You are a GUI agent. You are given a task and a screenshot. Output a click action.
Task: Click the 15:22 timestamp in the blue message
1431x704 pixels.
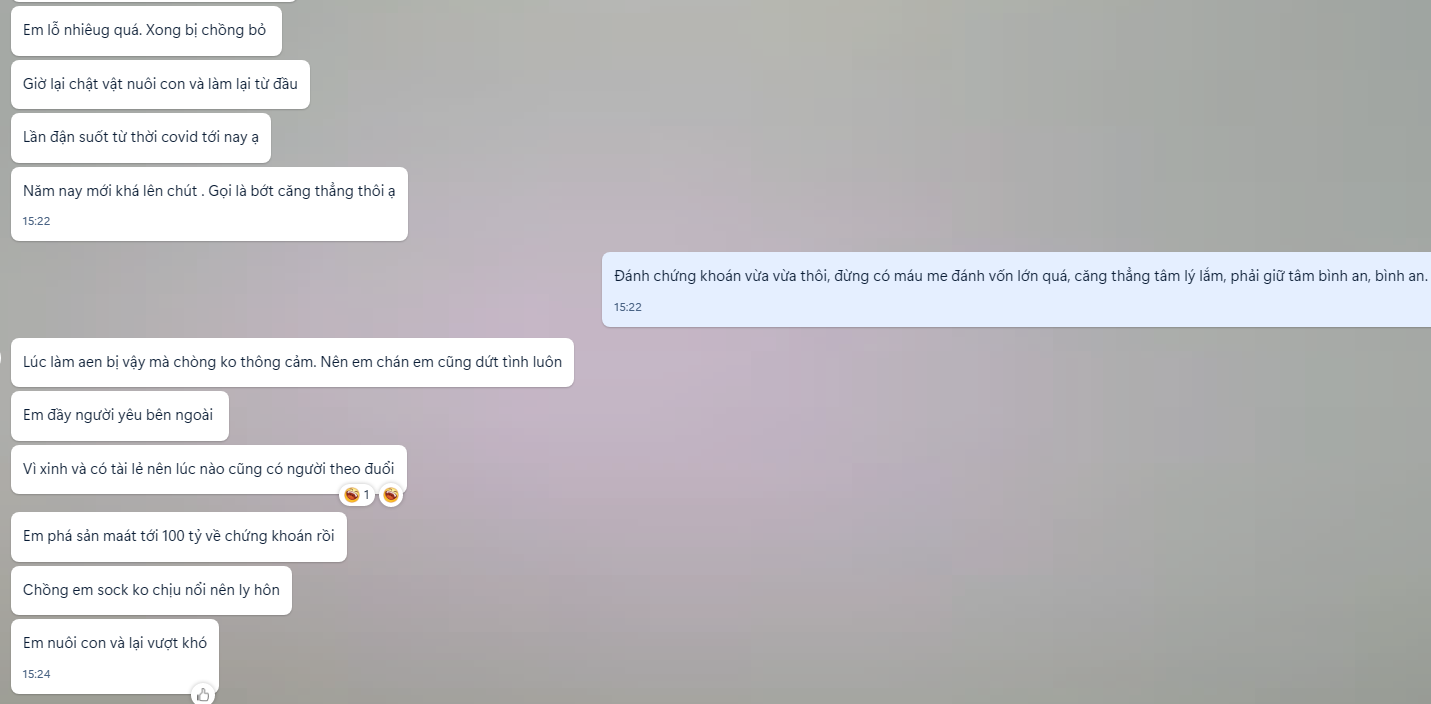coord(628,307)
